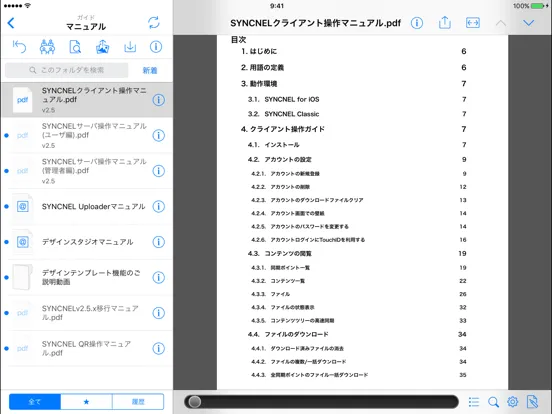Open document info icon beside PDF title

(417, 23)
